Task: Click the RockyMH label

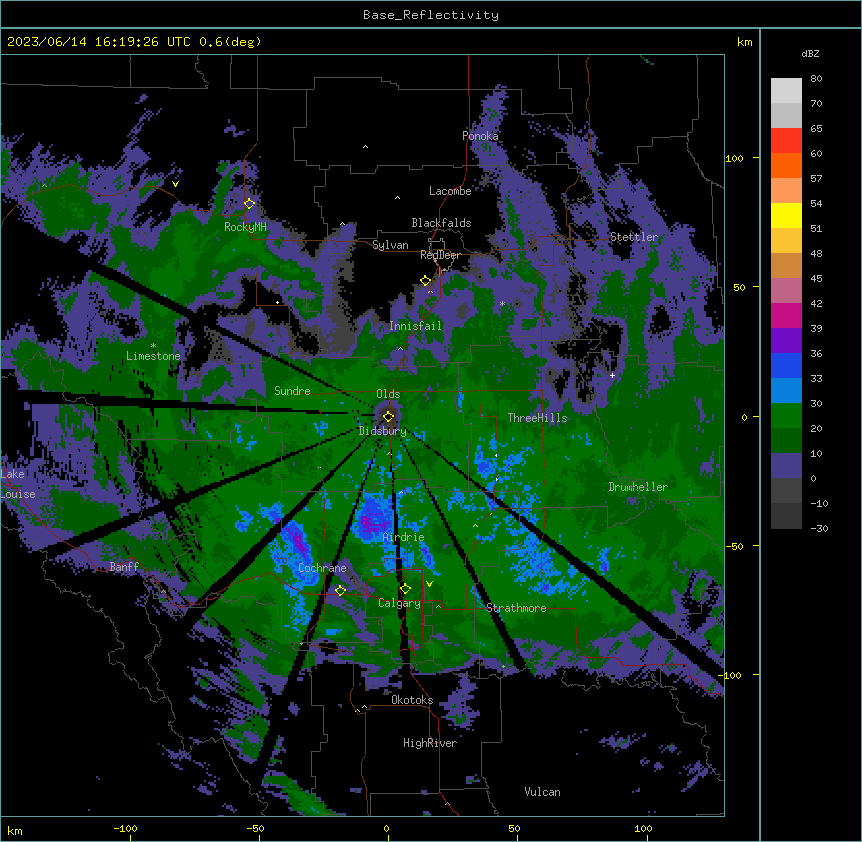Action: (x=245, y=227)
